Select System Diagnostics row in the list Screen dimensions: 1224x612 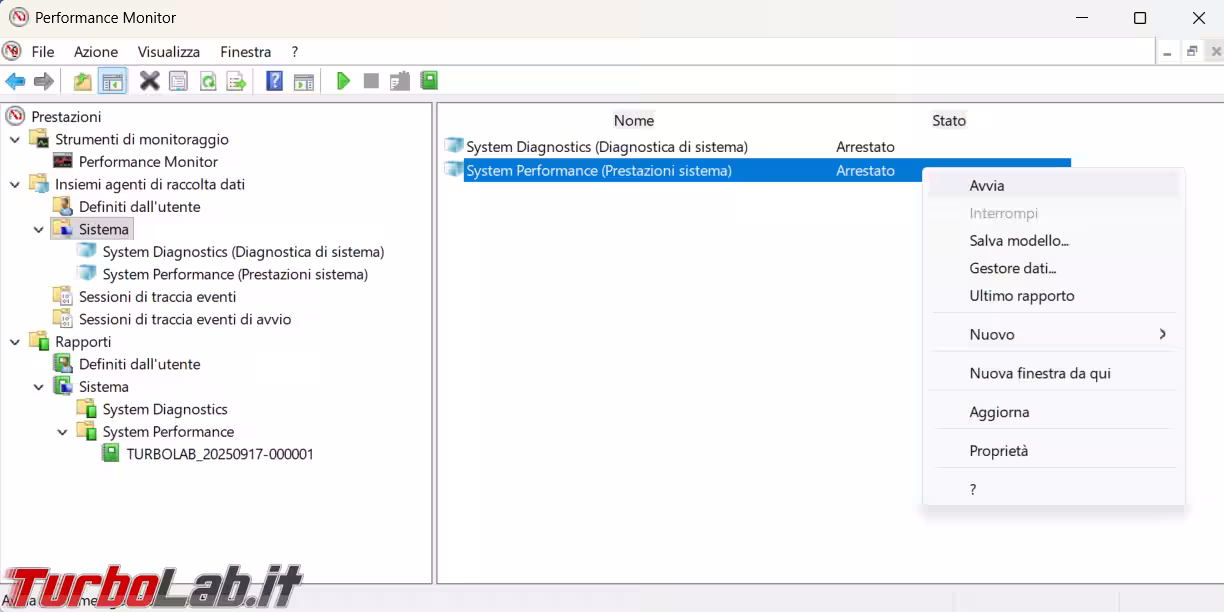pyautogui.click(x=606, y=147)
